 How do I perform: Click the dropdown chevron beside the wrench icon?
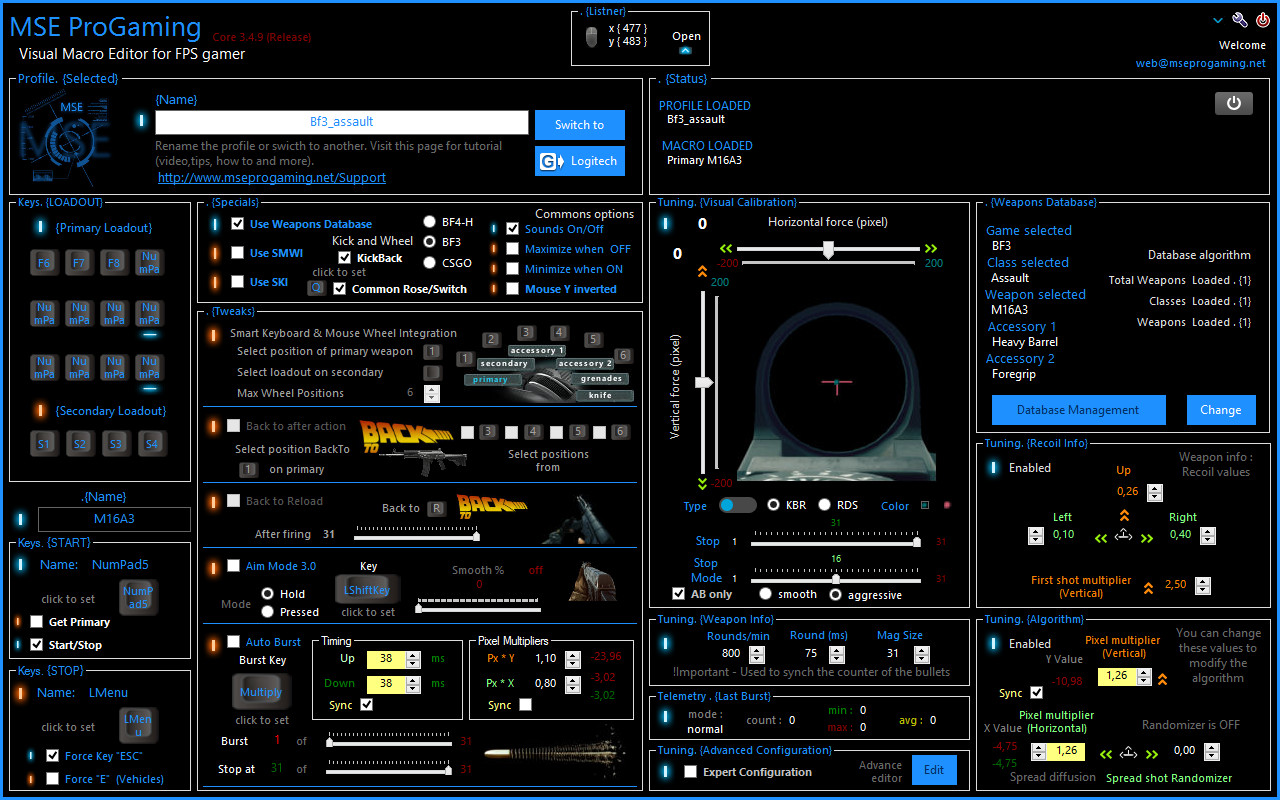tap(1217, 20)
